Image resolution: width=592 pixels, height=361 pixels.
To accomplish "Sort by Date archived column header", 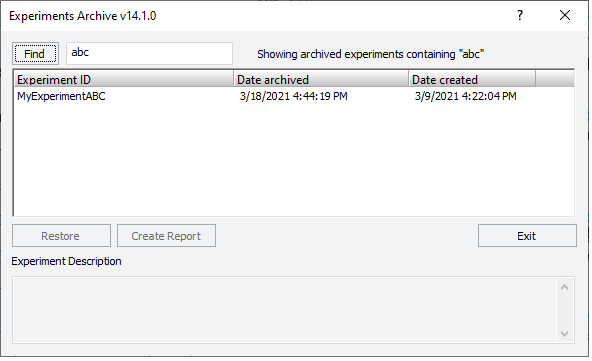I will pyautogui.click(x=321, y=80).
